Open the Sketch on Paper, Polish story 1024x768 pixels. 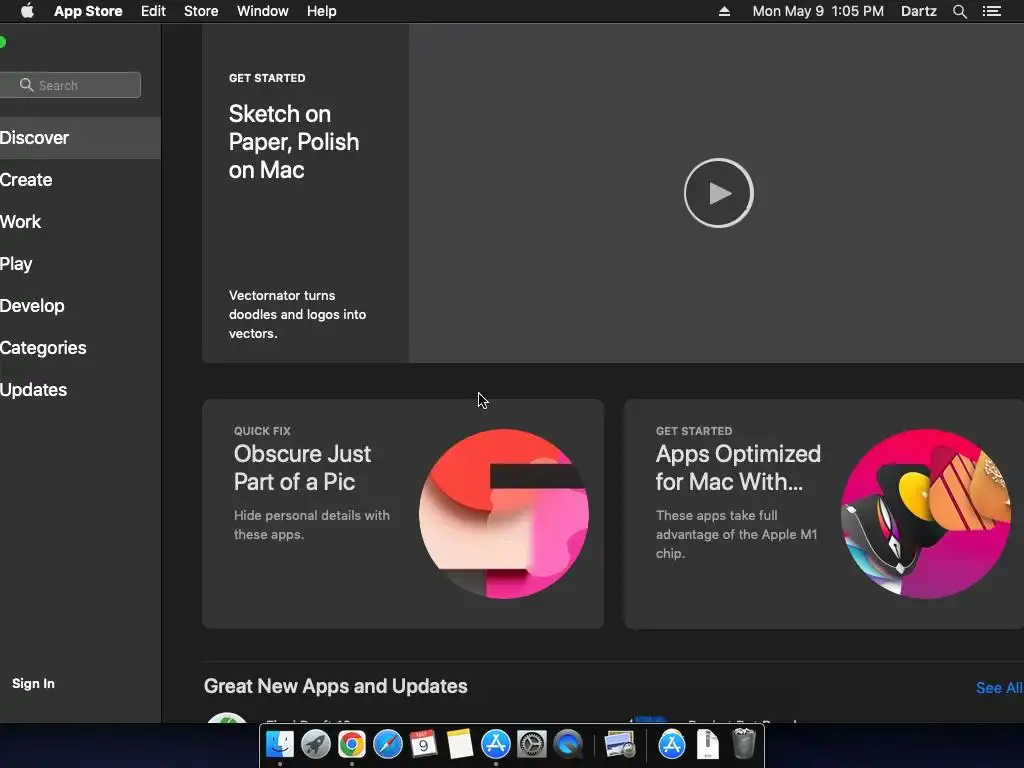294,142
